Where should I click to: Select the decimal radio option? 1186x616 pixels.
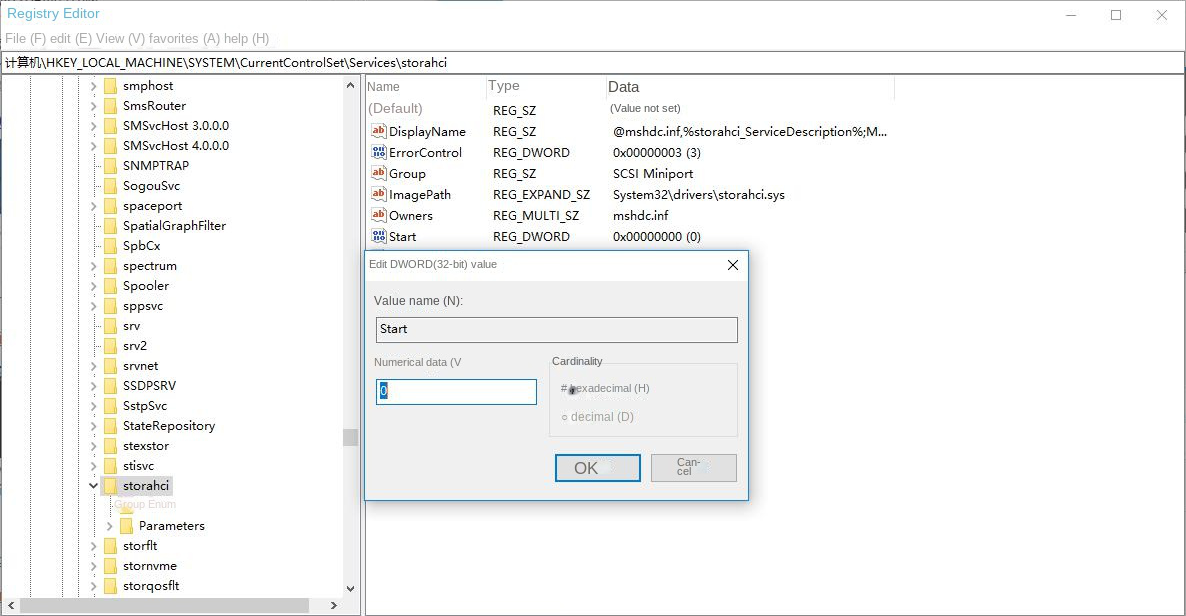[565, 417]
